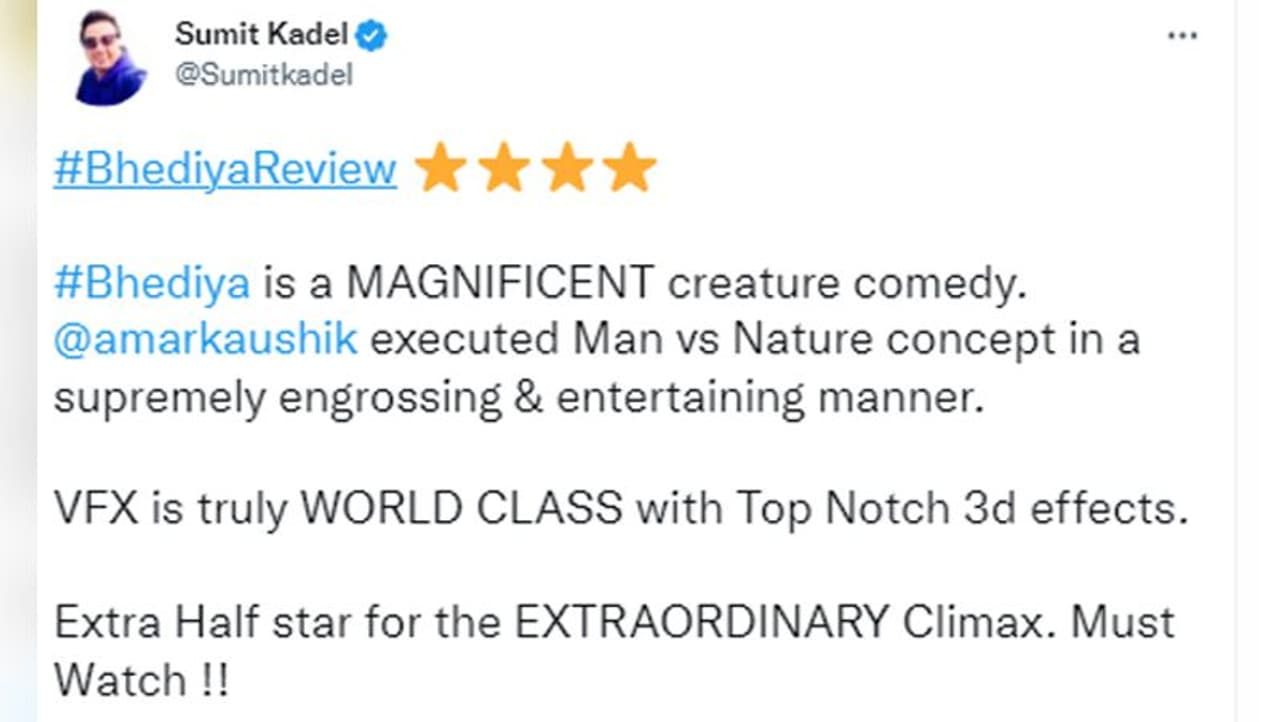Click the words "creature comedy"

[x=847, y=284]
